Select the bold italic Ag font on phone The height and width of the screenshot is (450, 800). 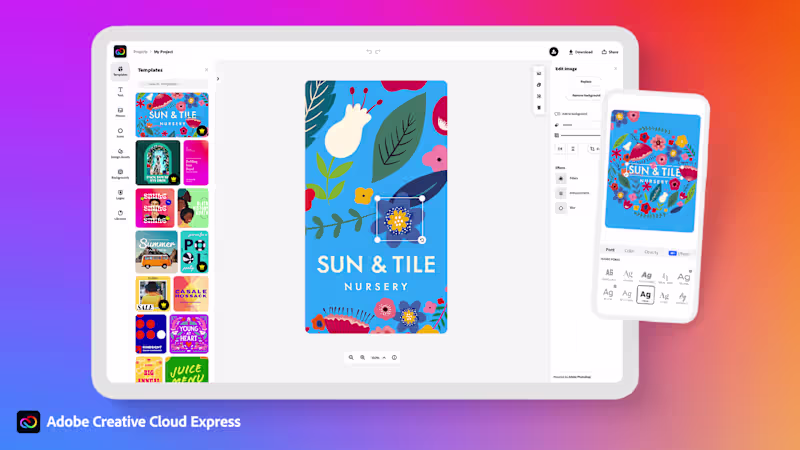[x=646, y=276]
